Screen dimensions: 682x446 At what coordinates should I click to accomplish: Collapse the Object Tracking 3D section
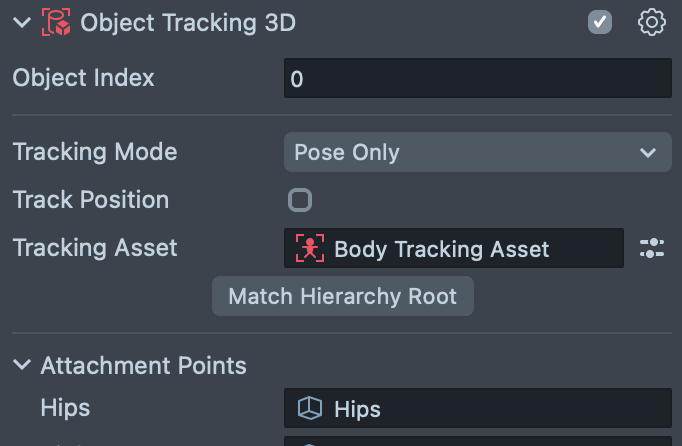coord(22,23)
